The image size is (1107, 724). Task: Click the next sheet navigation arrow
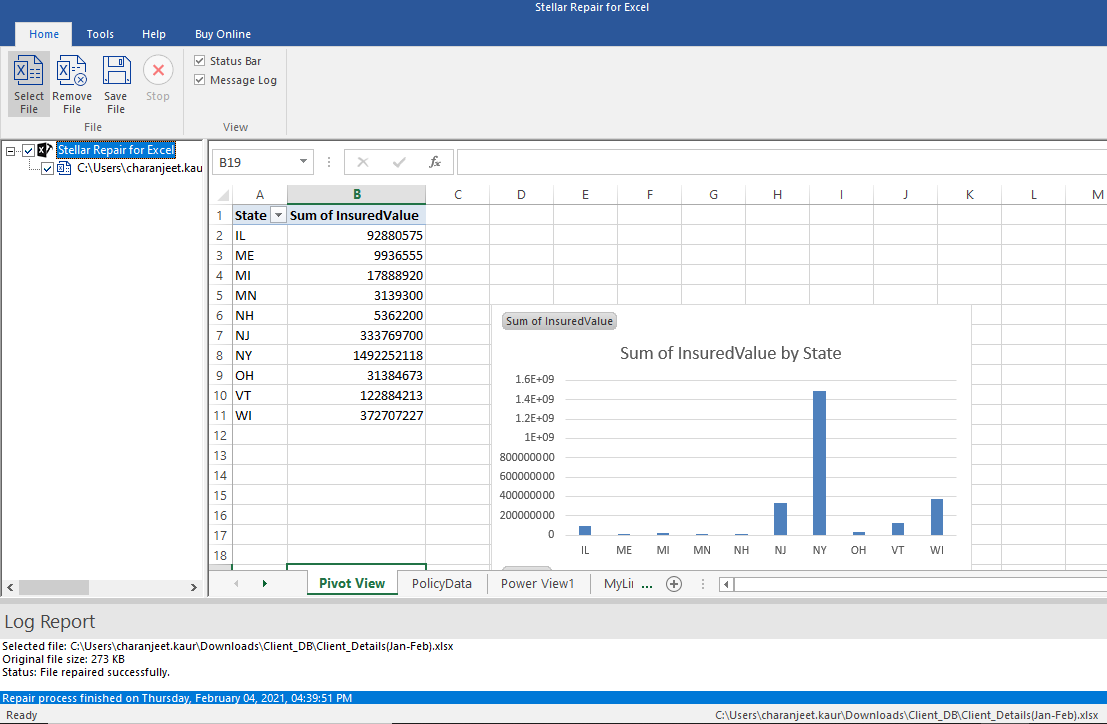[265, 584]
